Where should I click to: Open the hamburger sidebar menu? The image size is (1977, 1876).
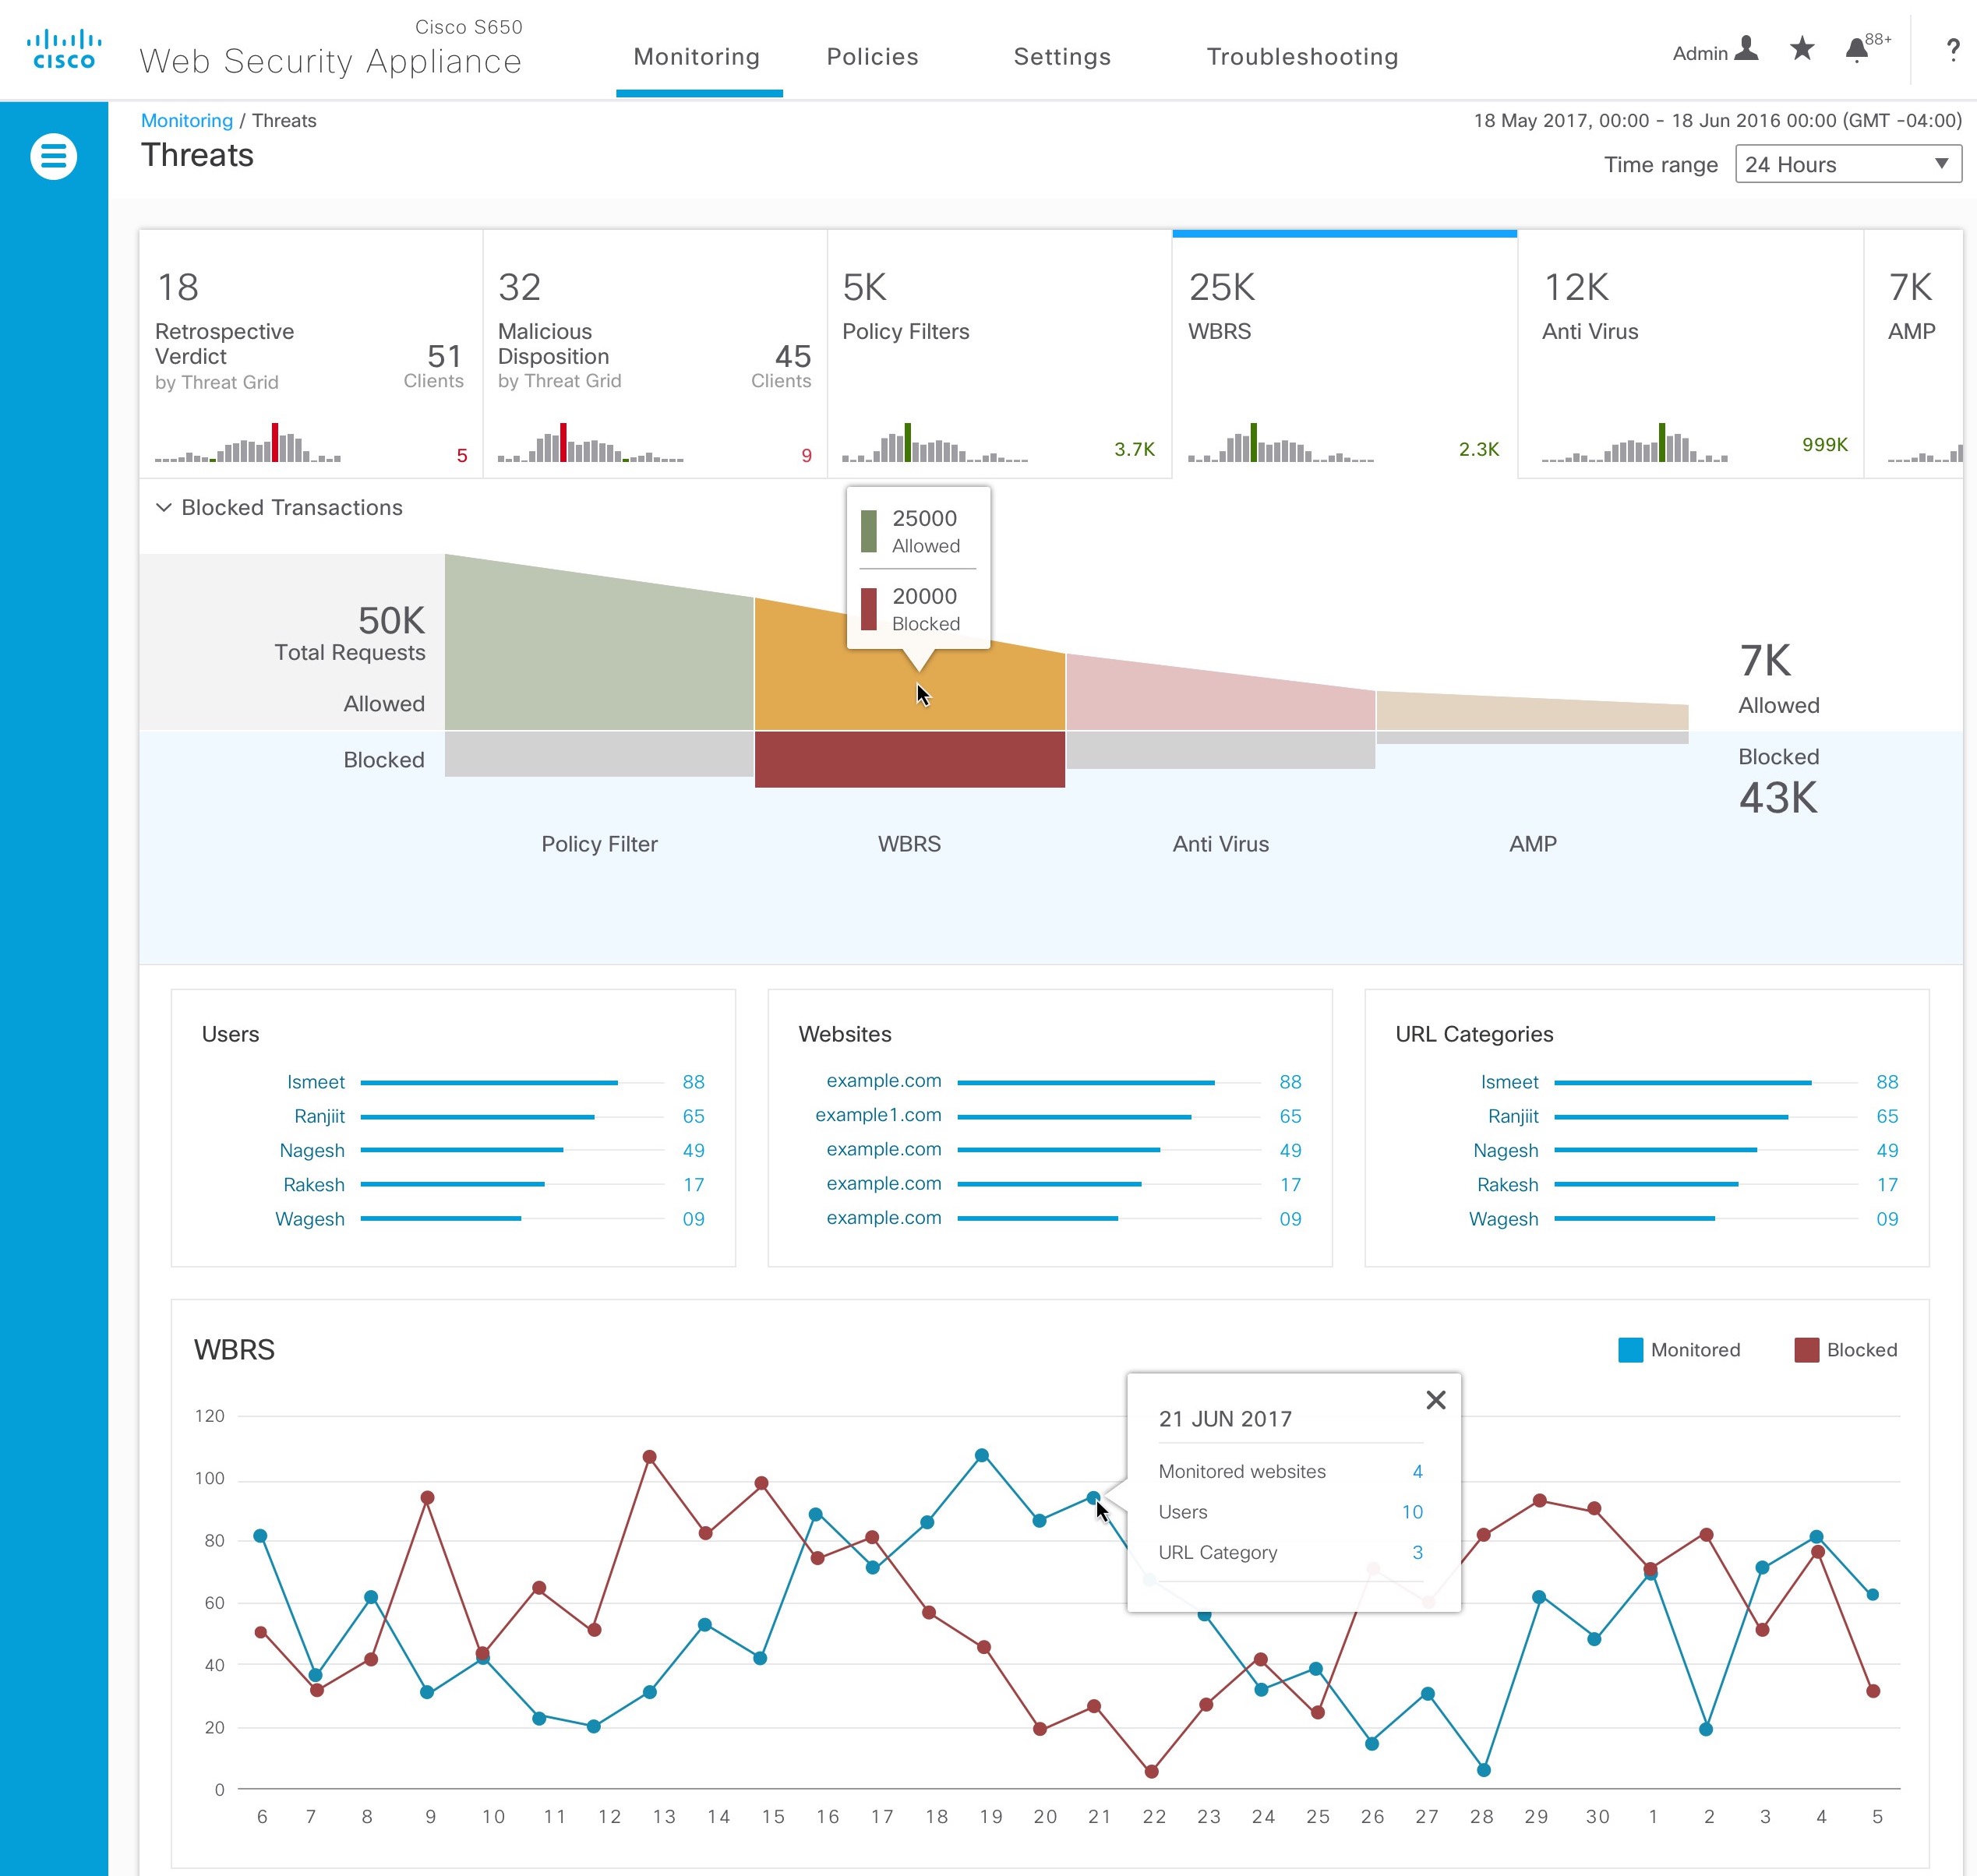[53, 157]
